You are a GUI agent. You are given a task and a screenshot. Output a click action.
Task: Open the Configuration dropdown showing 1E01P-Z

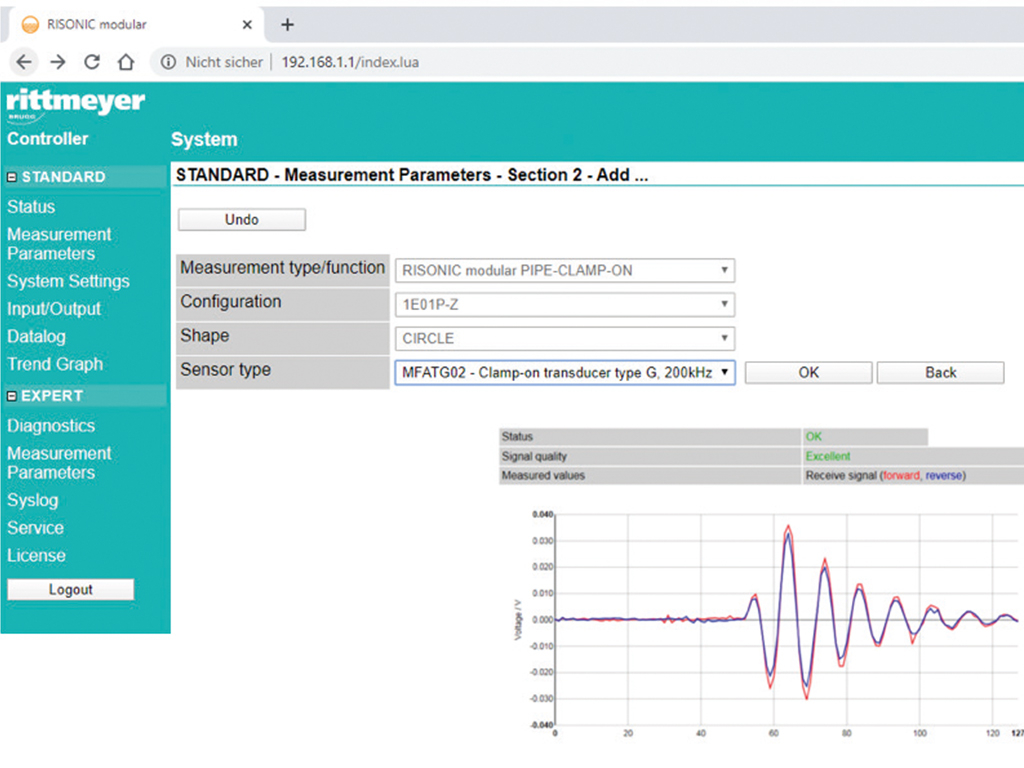(x=564, y=304)
